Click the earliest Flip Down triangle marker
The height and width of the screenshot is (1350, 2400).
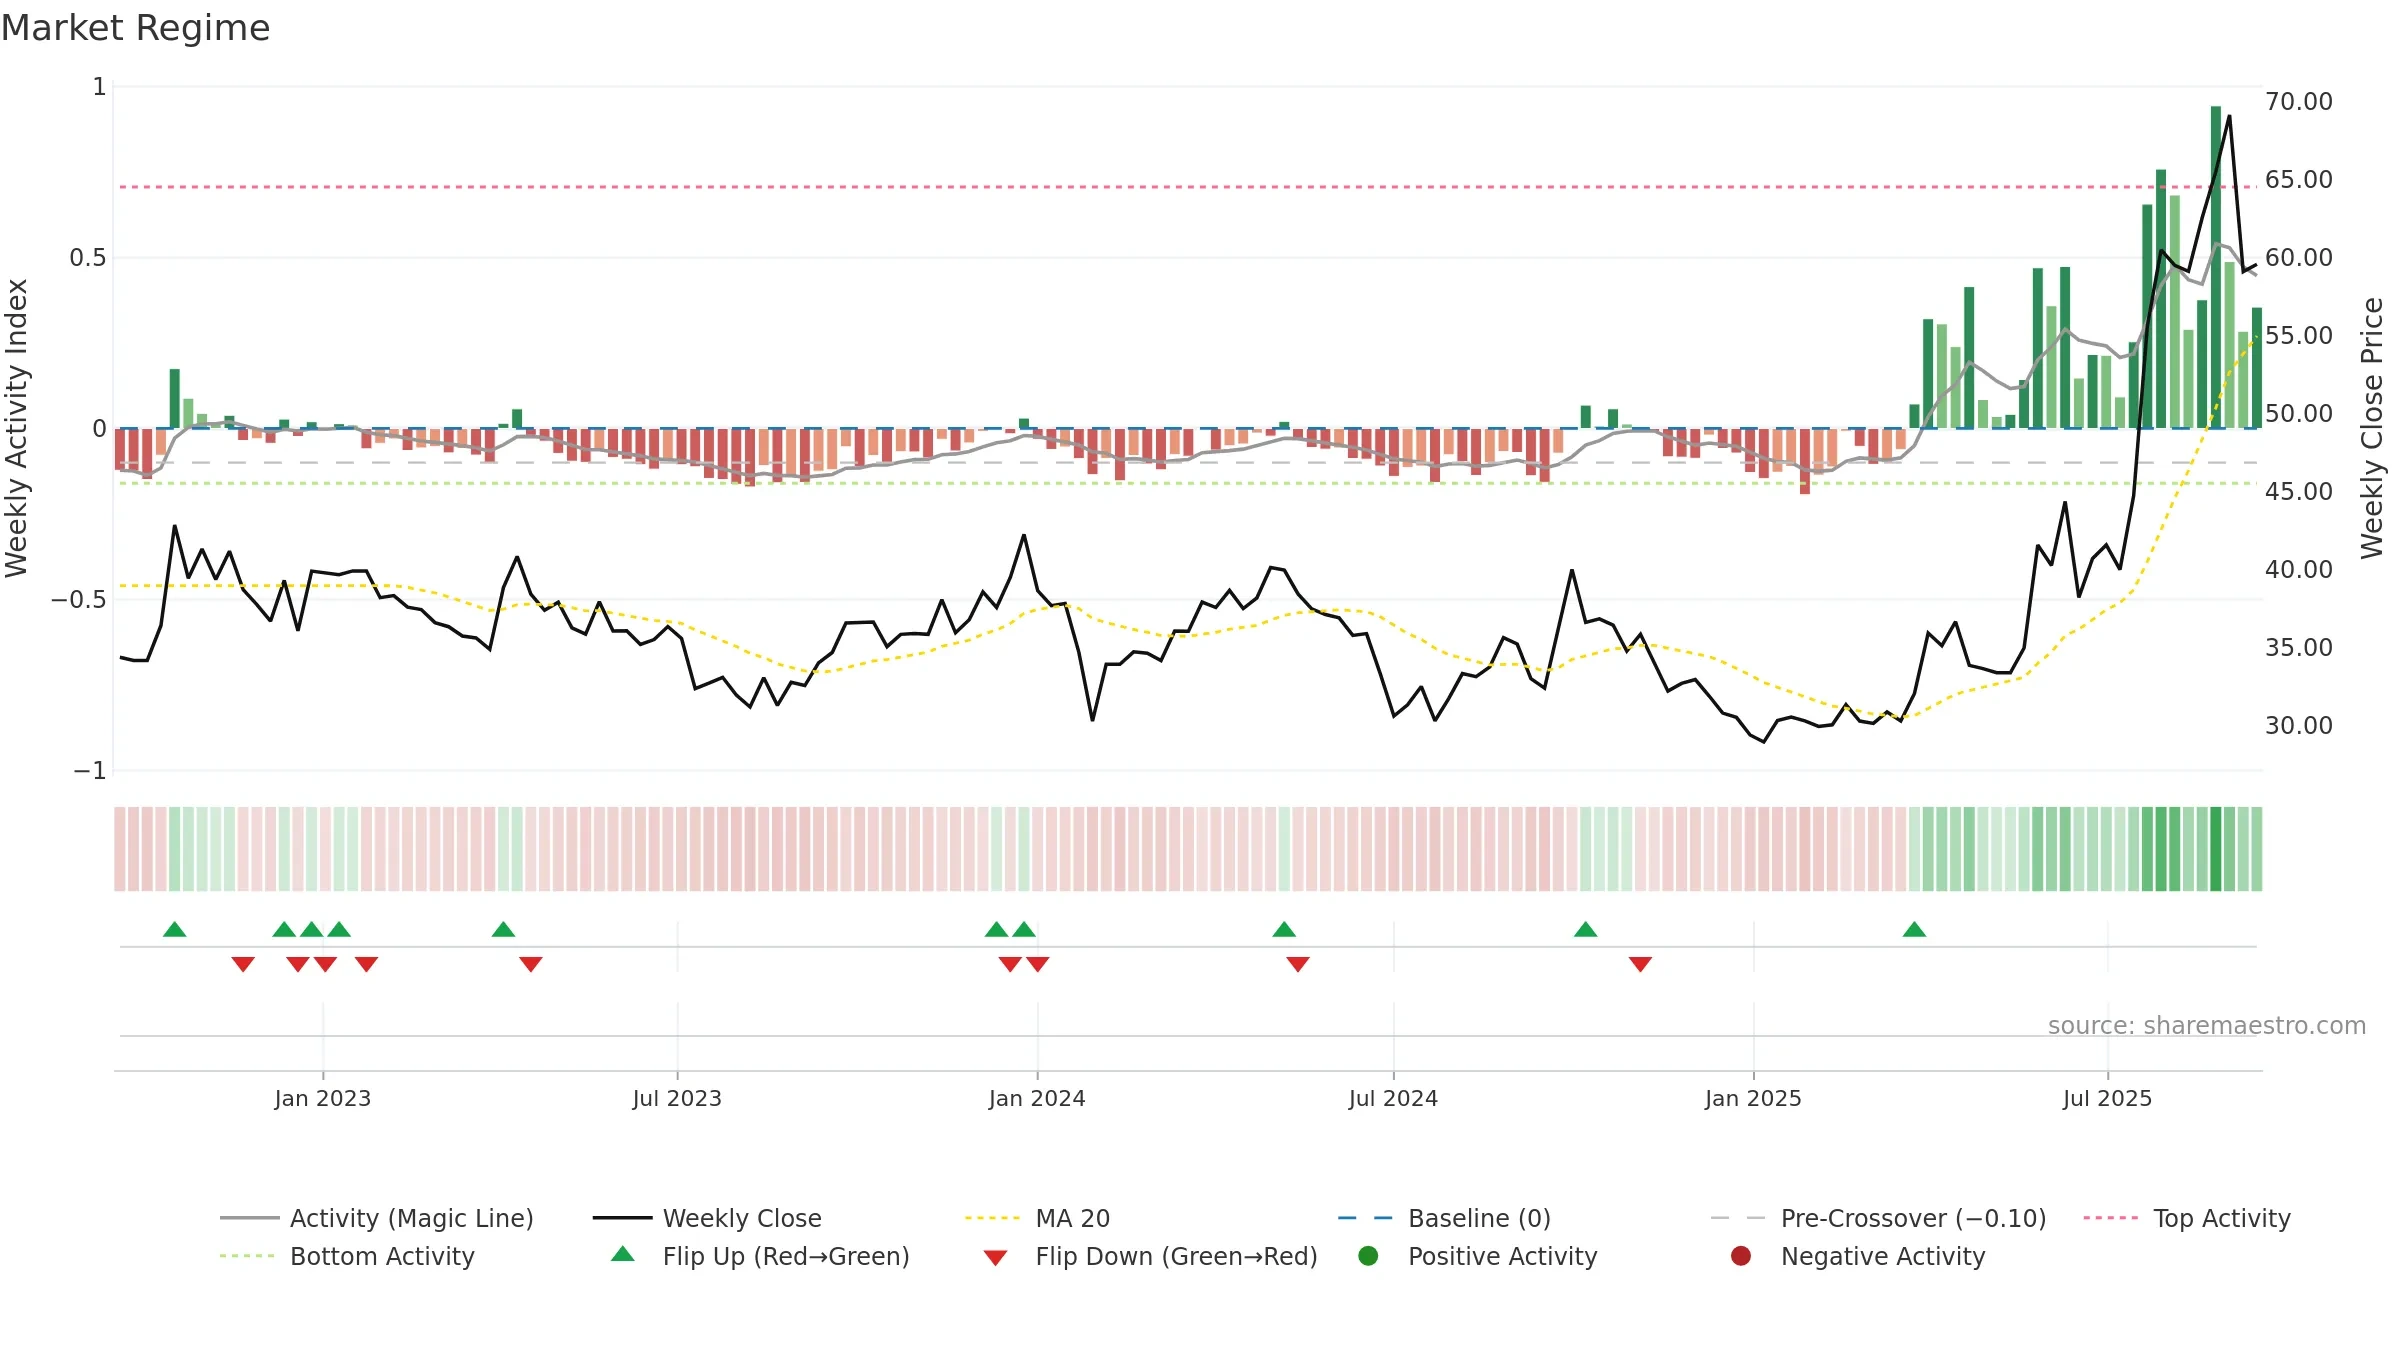point(243,964)
